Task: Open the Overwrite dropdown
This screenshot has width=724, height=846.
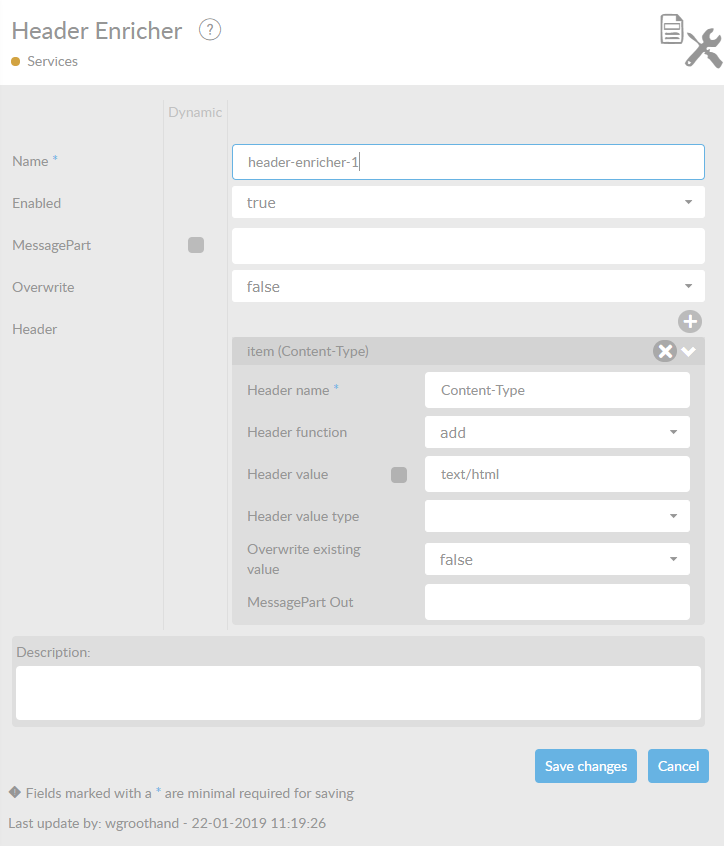Action: (468, 287)
